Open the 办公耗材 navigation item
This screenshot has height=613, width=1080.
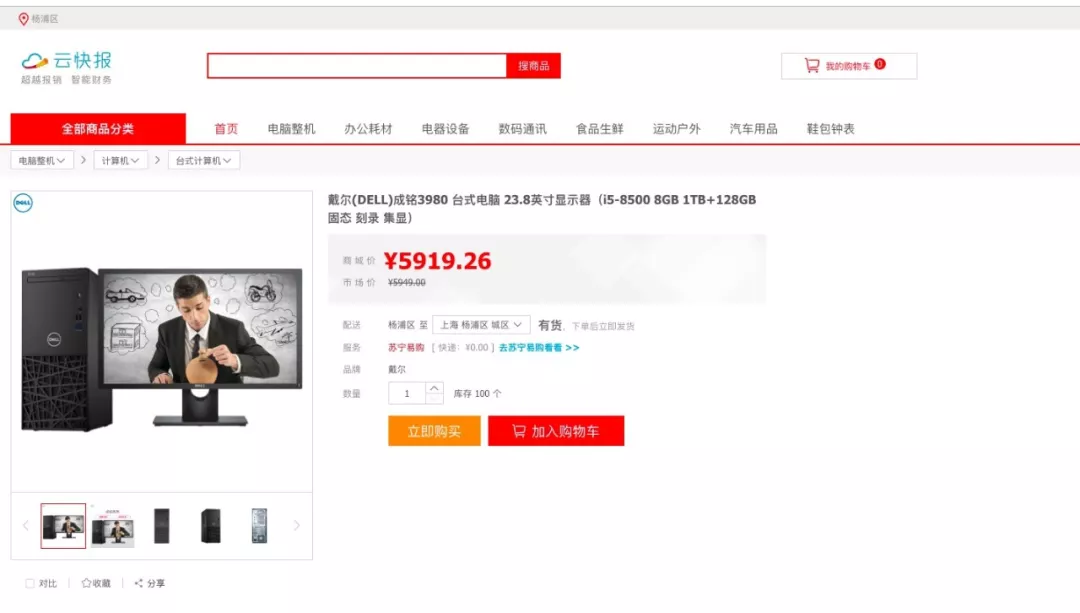[368, 129]
